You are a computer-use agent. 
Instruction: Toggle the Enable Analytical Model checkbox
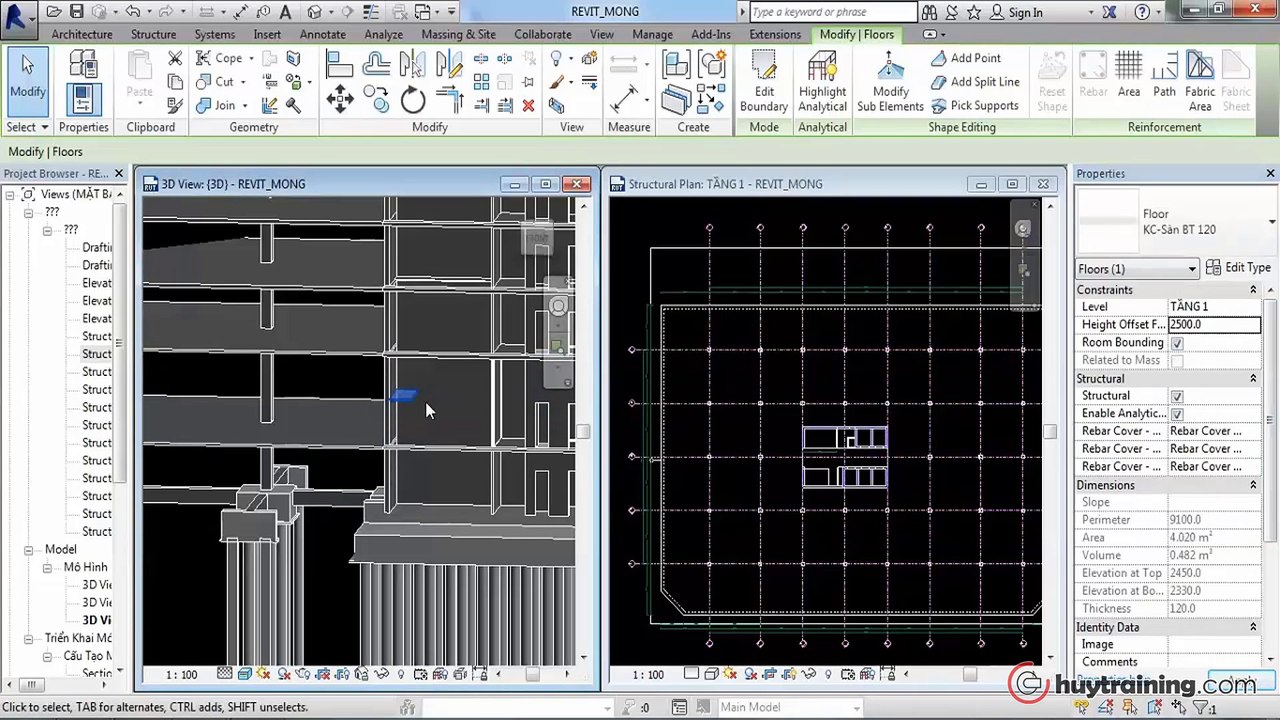(1177, 414)
